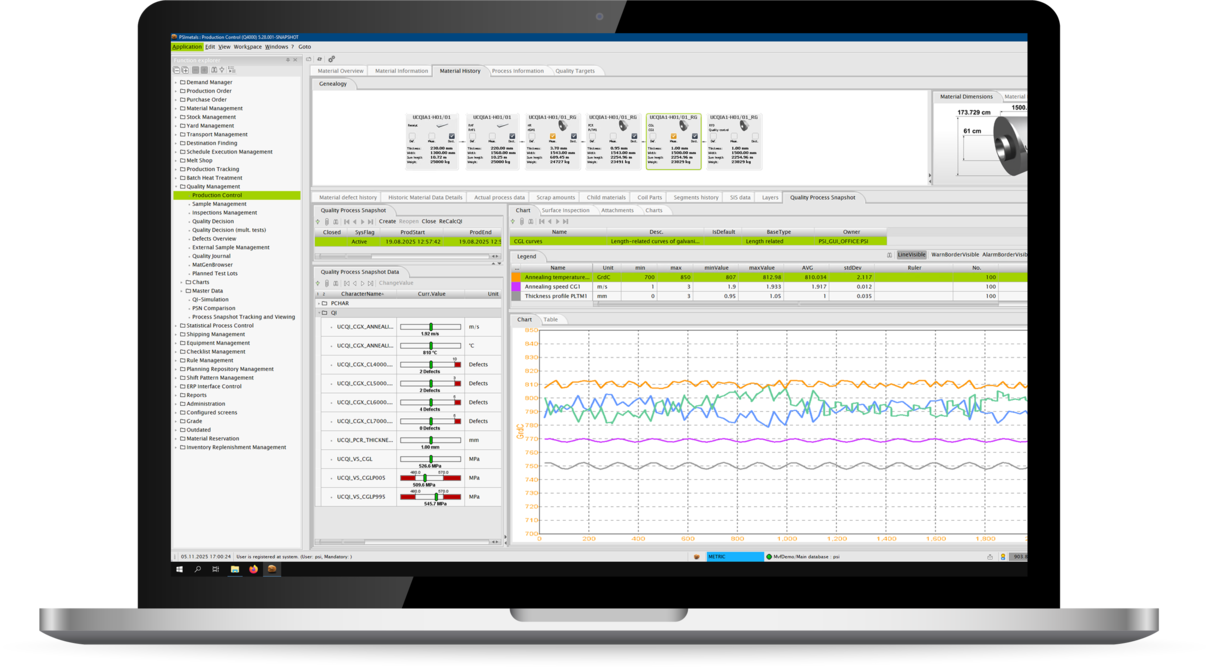
Task: Select the trash icon in Quality Process Snapshot toolbar
Action: click(327, 221)
